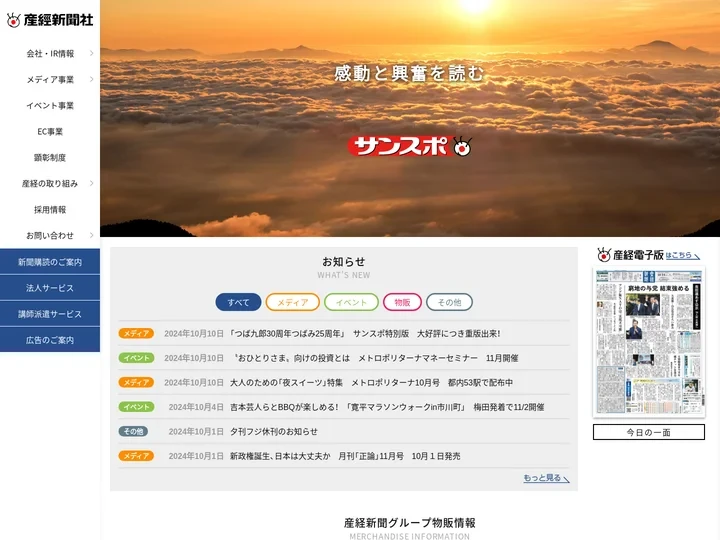The width and height of the screenshot is (720, 540).
Task: Open the 会社・IR情報 menu item
Action: tap(50, 53)
